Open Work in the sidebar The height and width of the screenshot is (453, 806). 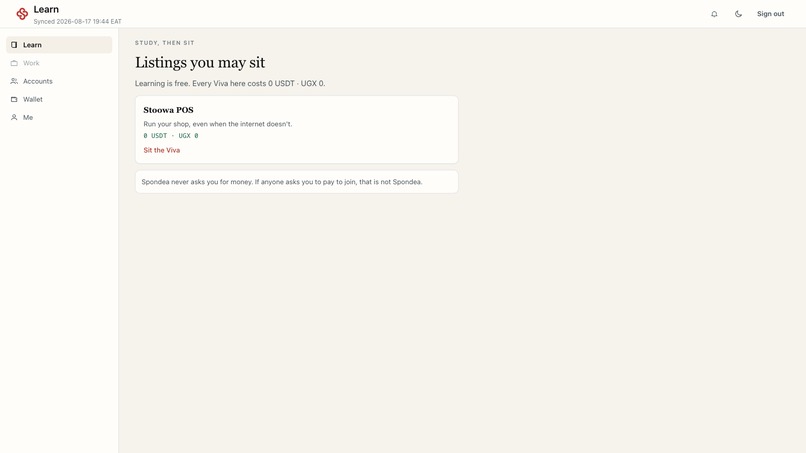pos(59,63)
